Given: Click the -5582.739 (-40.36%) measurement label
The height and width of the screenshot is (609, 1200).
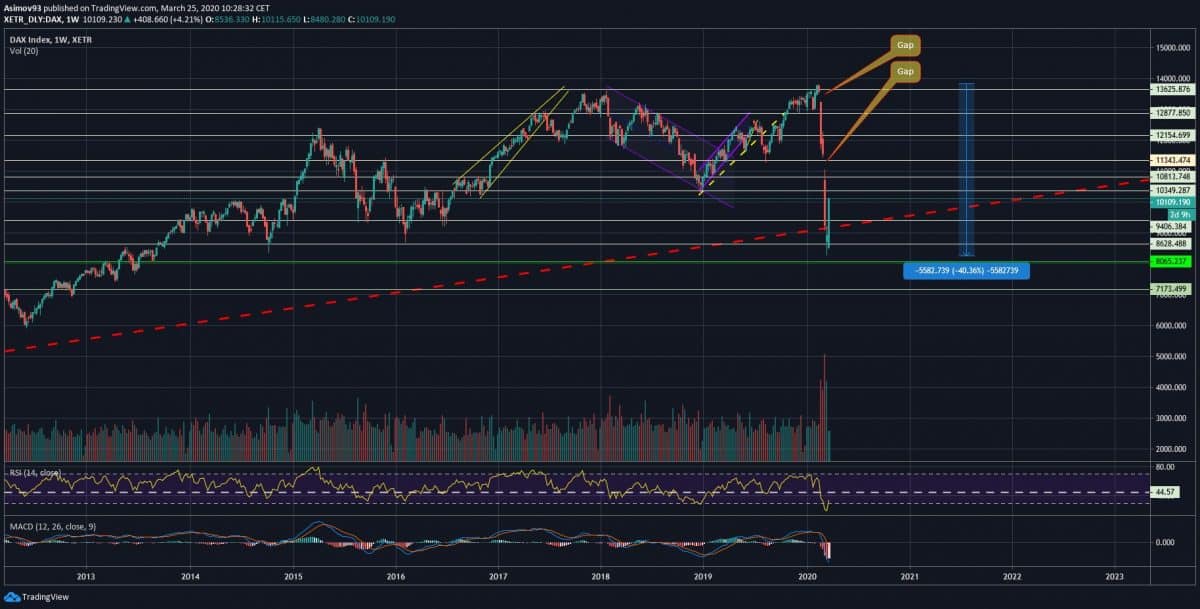Looking at the screenshot, I should pos(967,270).
